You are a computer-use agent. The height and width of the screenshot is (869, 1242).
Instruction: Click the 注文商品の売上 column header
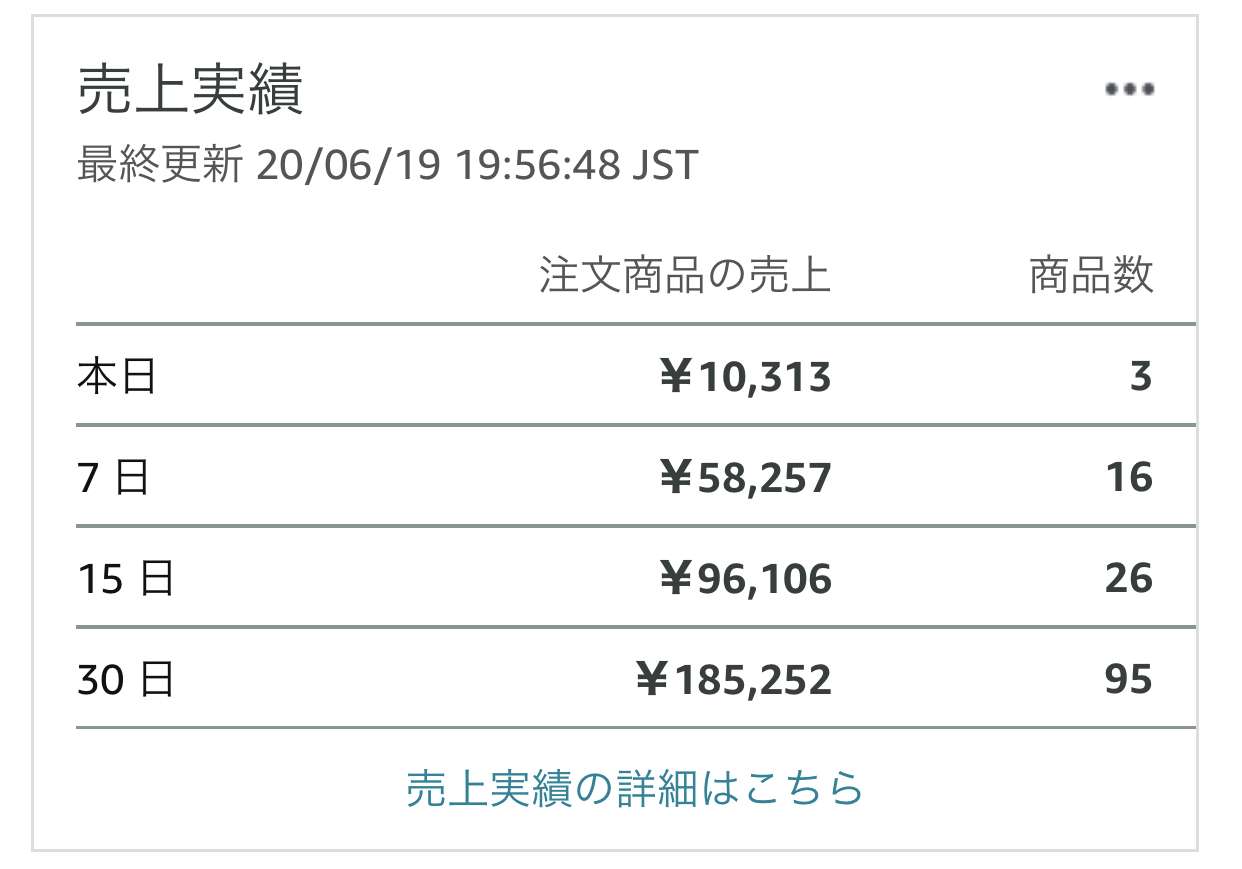pyautogui.click(x=685, y=276)
